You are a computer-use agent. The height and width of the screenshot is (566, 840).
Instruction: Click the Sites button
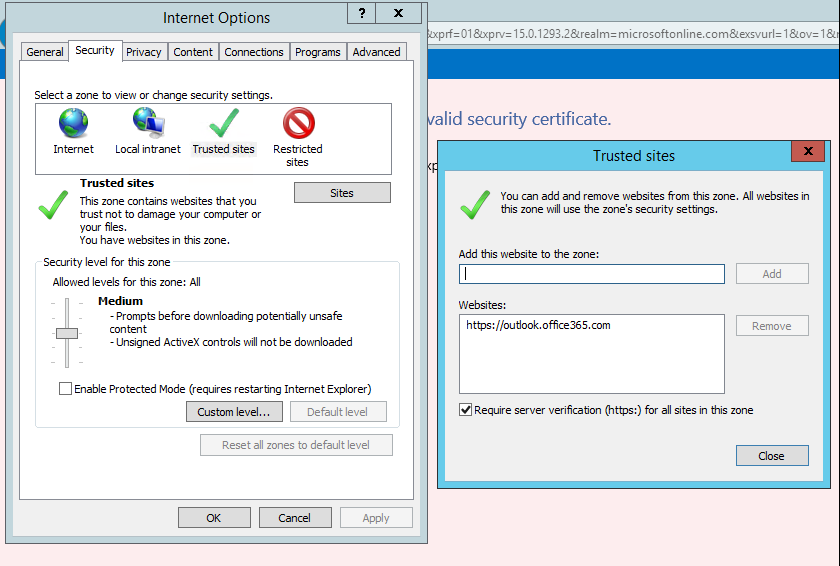click(342, 193)
